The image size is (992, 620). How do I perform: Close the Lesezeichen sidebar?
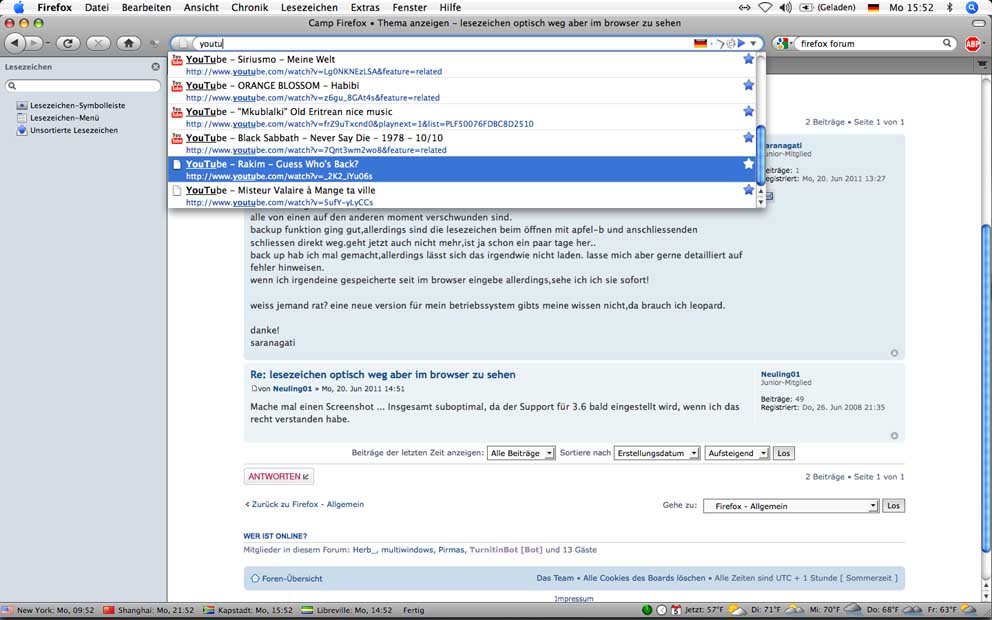point(156,66)
